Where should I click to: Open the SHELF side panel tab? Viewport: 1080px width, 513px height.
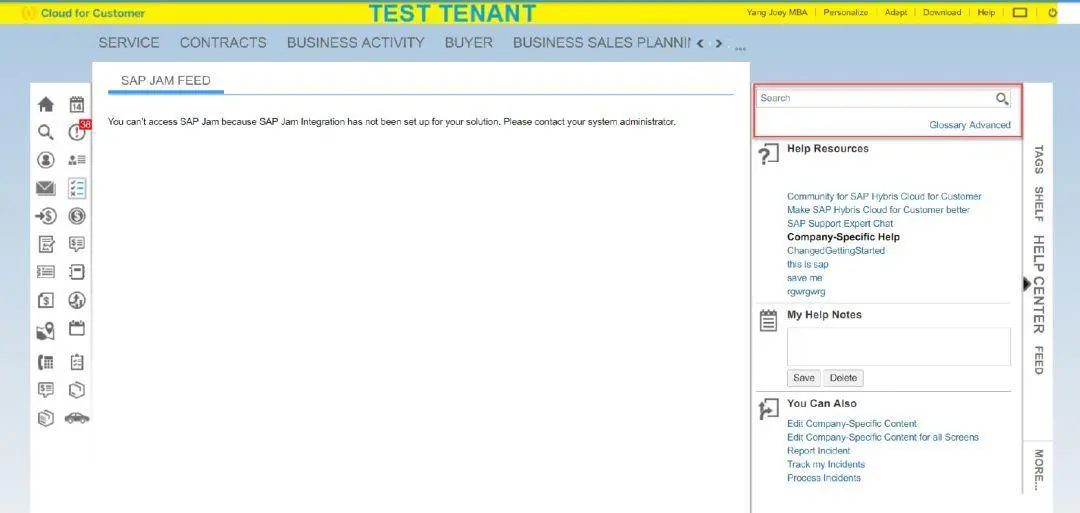point(1038,204)
